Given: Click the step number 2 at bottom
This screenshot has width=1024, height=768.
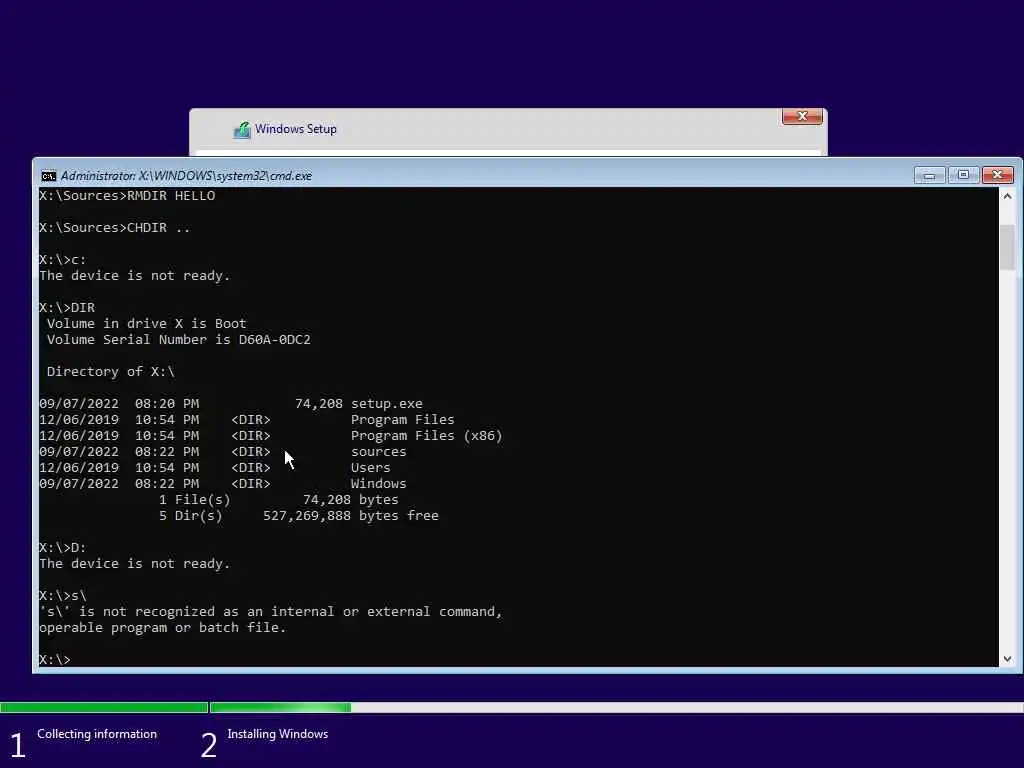Looking at the screenshot, I should [208, 745].
